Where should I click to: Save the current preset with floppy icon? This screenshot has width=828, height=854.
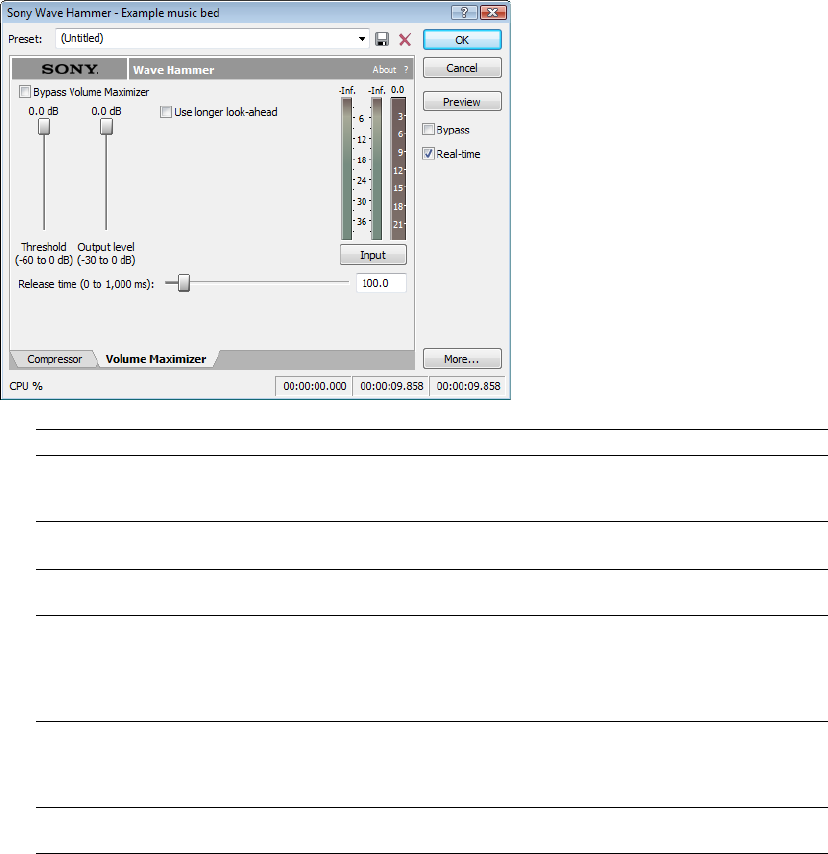tap(382, 39)
